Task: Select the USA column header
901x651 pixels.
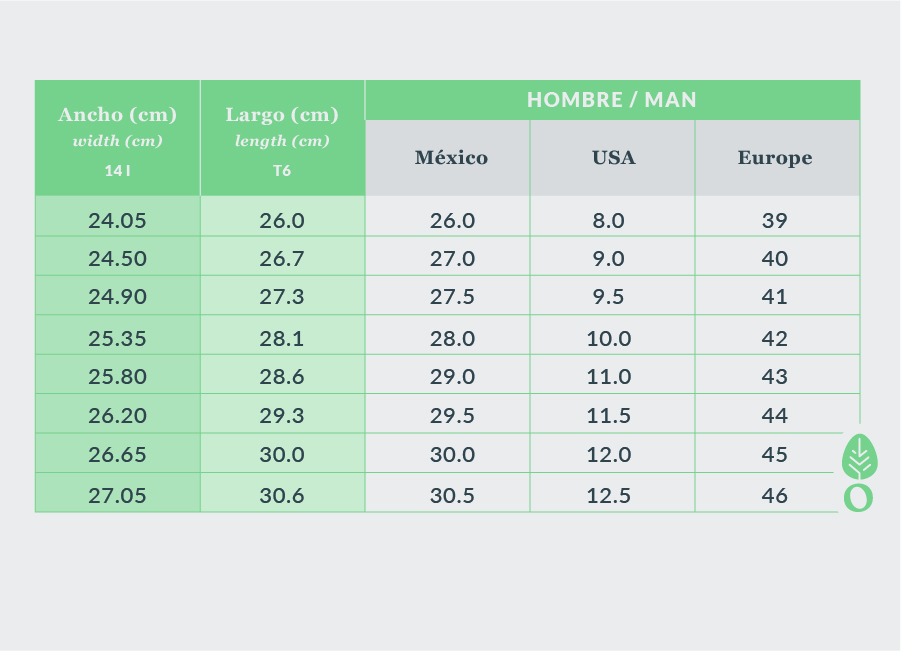Action: pos(613,158)
